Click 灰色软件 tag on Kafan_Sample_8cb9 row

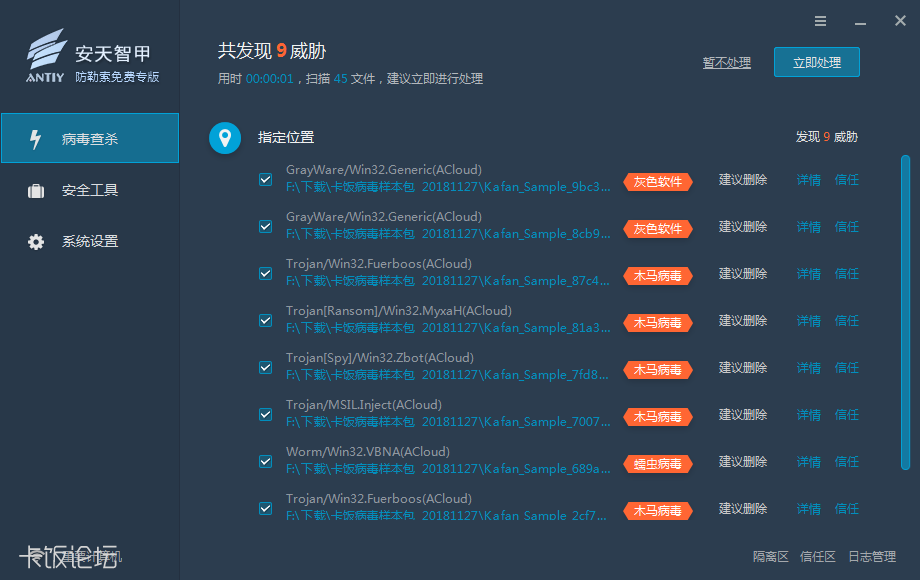[658, 229]
